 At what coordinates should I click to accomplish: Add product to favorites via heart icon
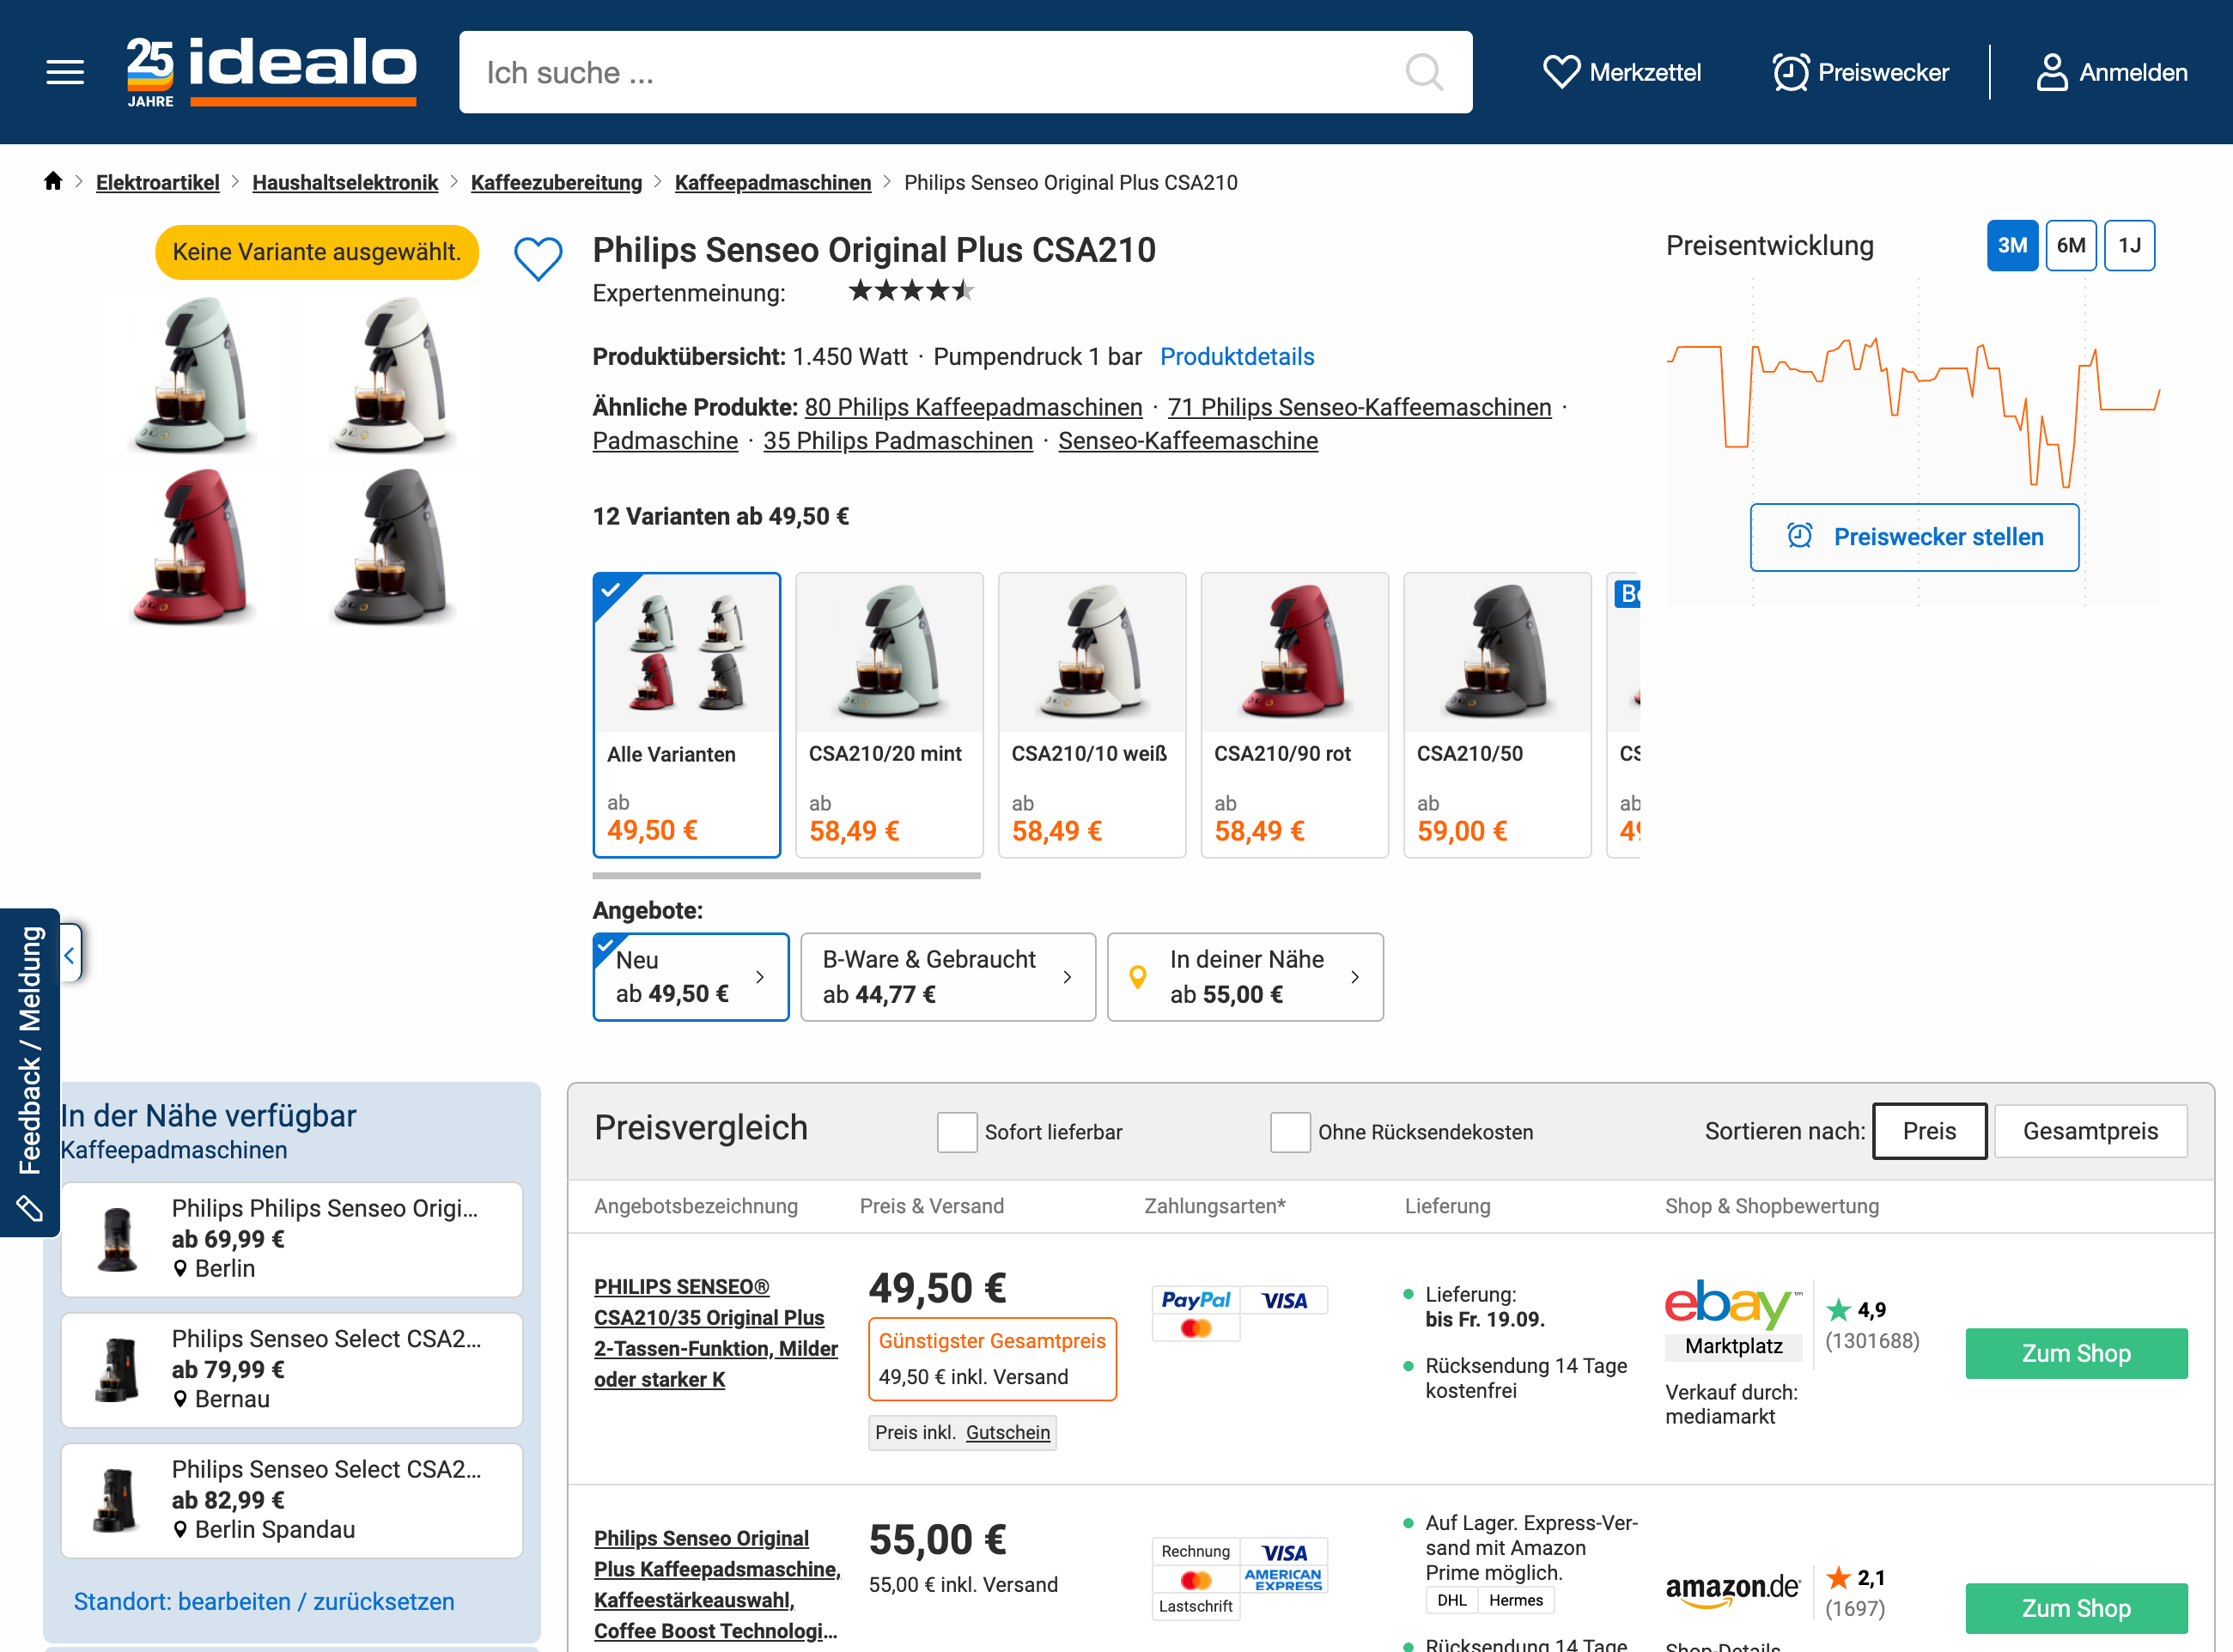click(539, 258)
